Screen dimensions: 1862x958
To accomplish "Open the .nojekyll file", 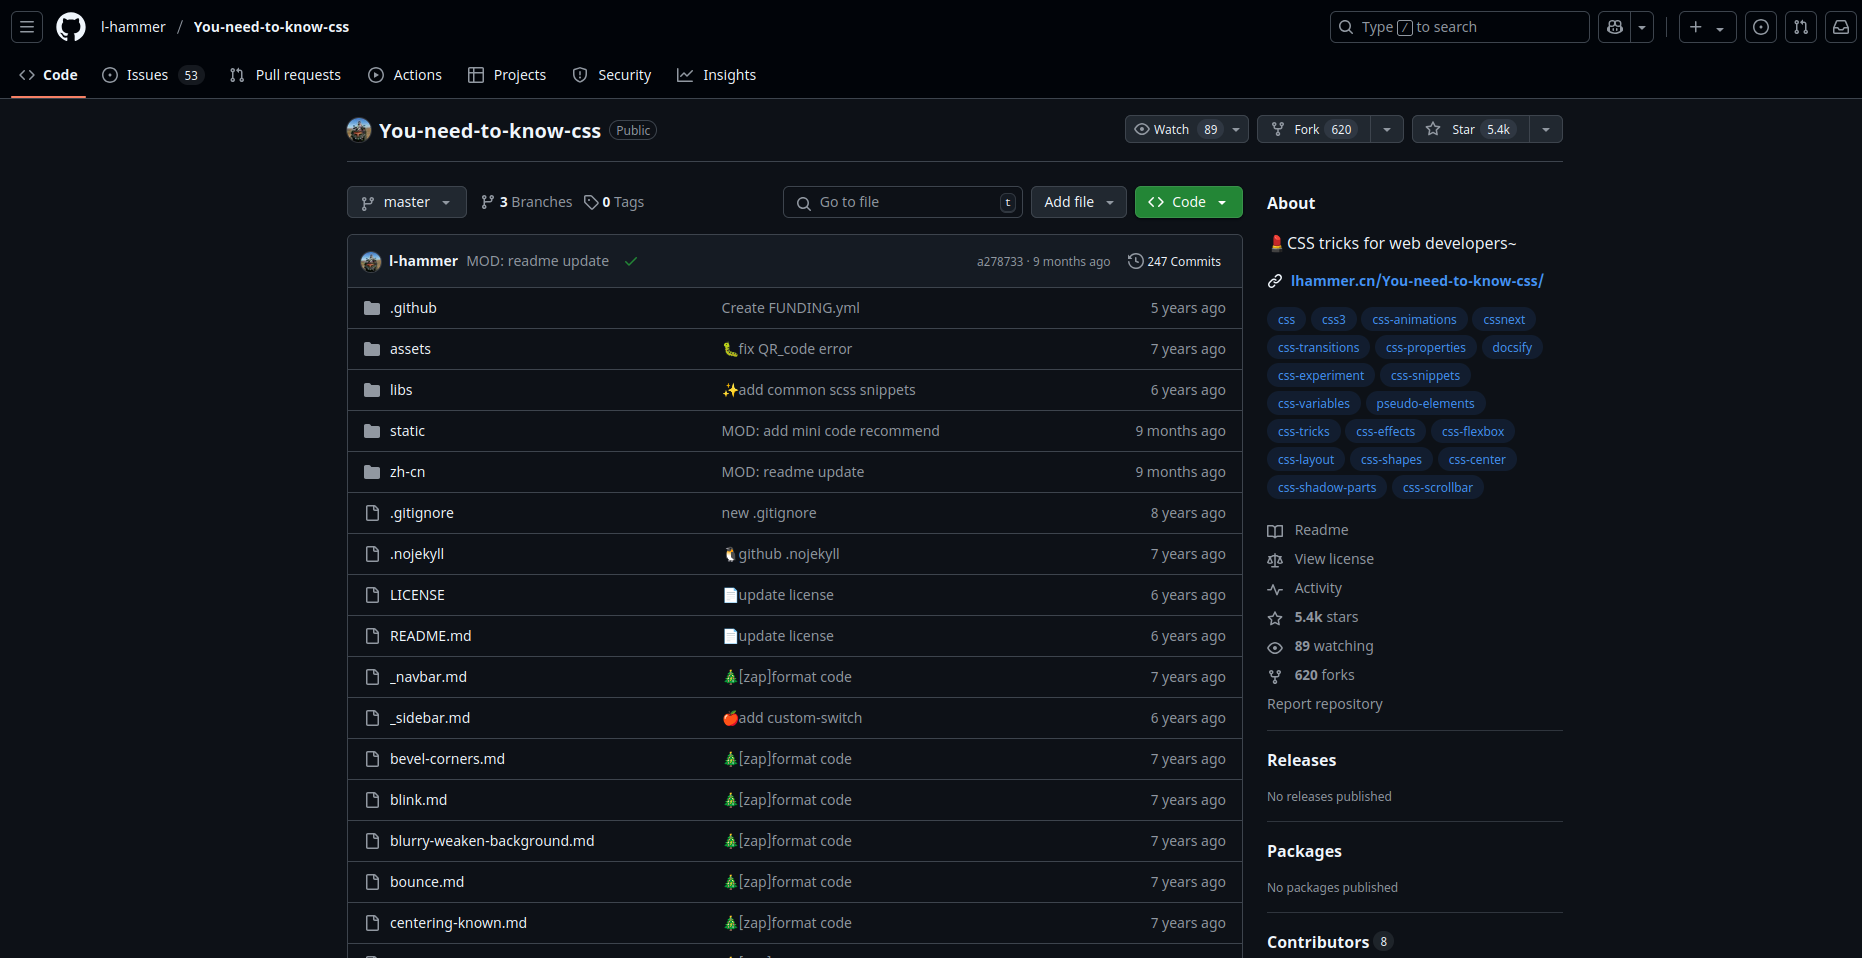I will tap(417, 554).
